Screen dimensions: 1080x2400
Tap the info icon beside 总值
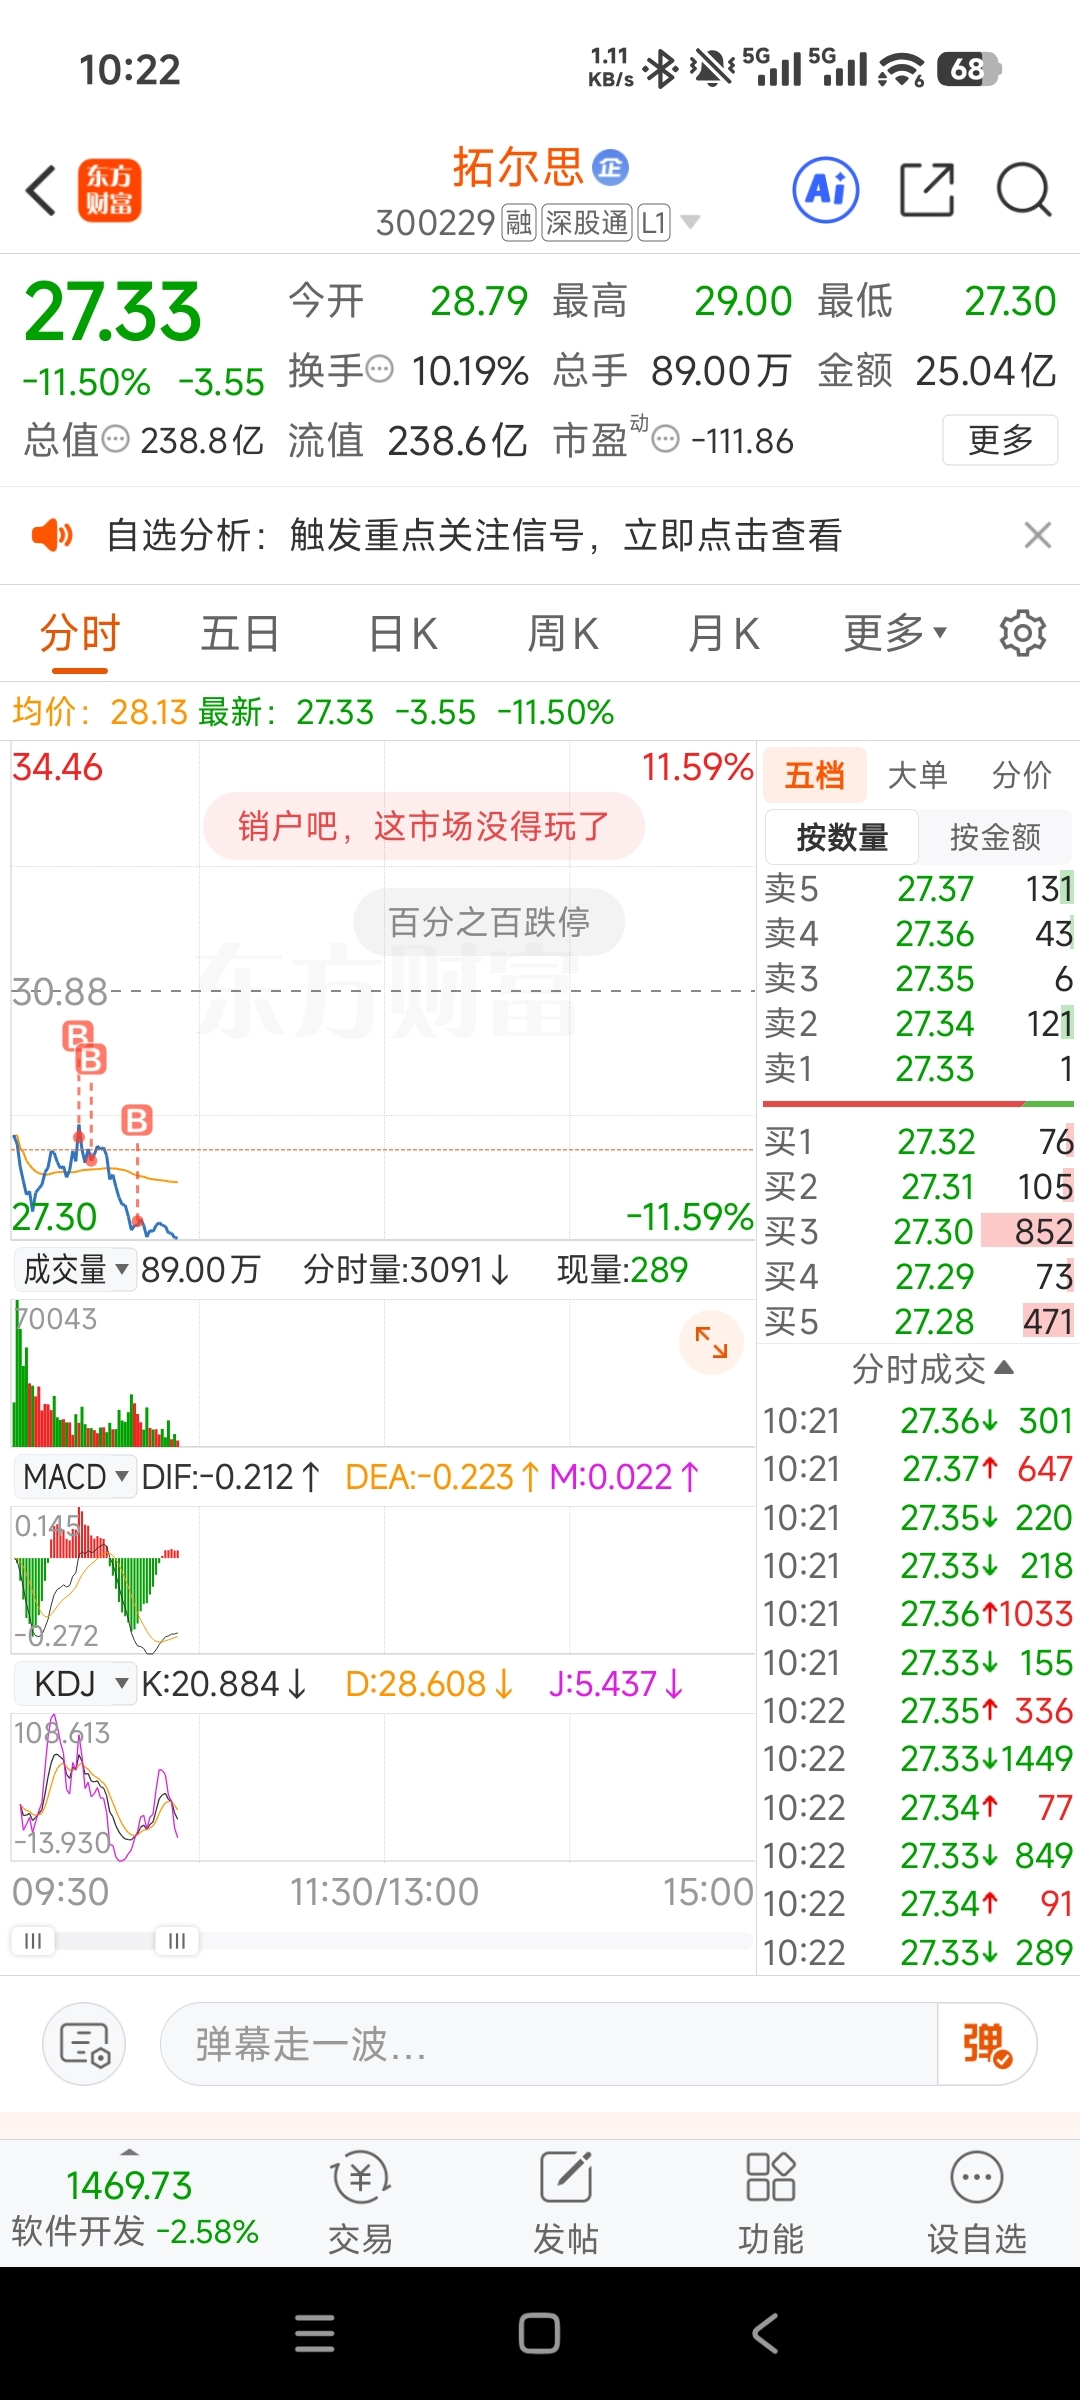116,439
